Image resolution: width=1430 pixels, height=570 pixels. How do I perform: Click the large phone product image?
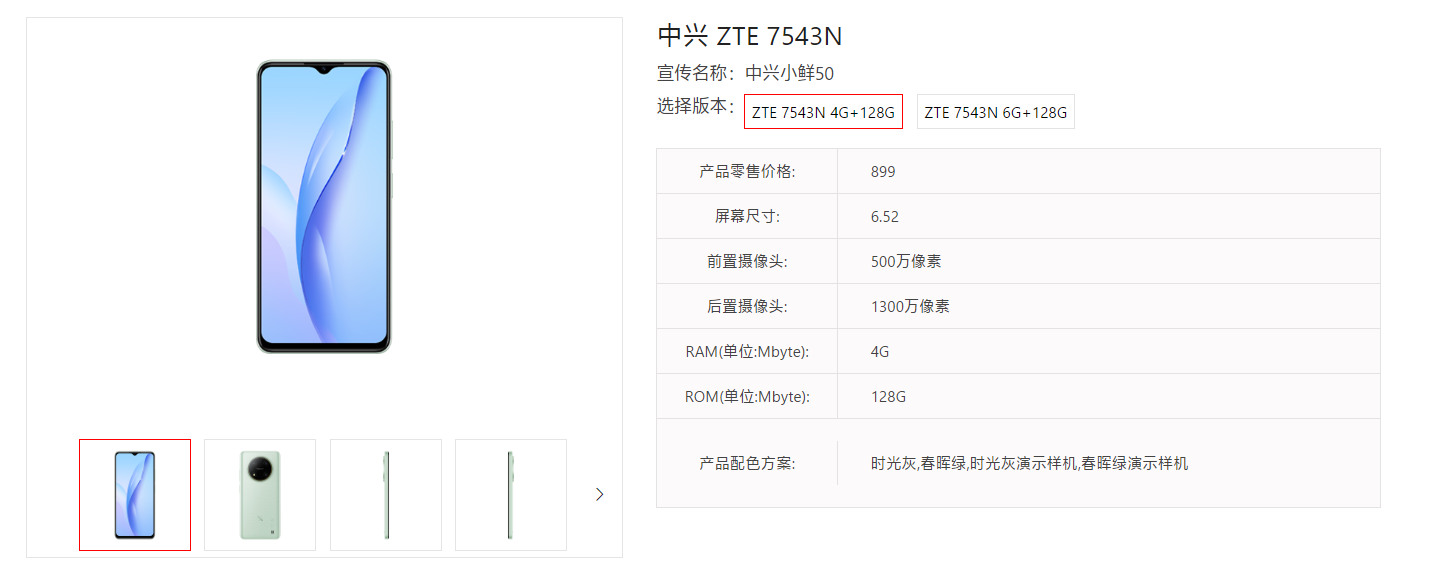(324, 207)
